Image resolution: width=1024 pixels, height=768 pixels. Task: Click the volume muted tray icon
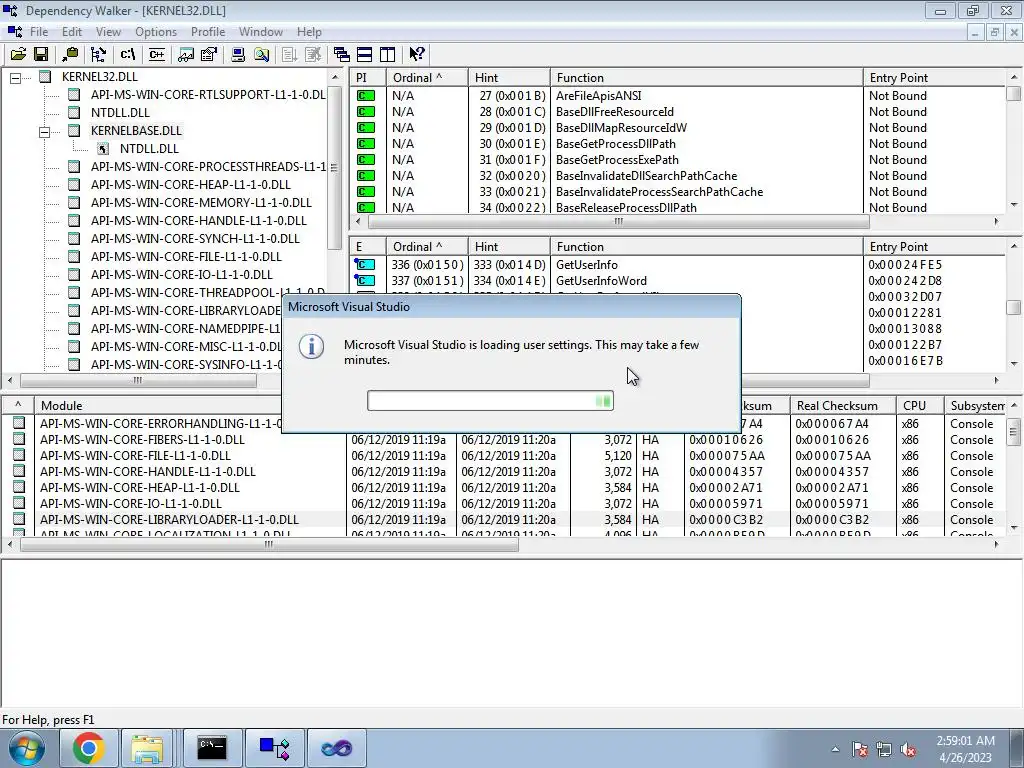[908, 750]
